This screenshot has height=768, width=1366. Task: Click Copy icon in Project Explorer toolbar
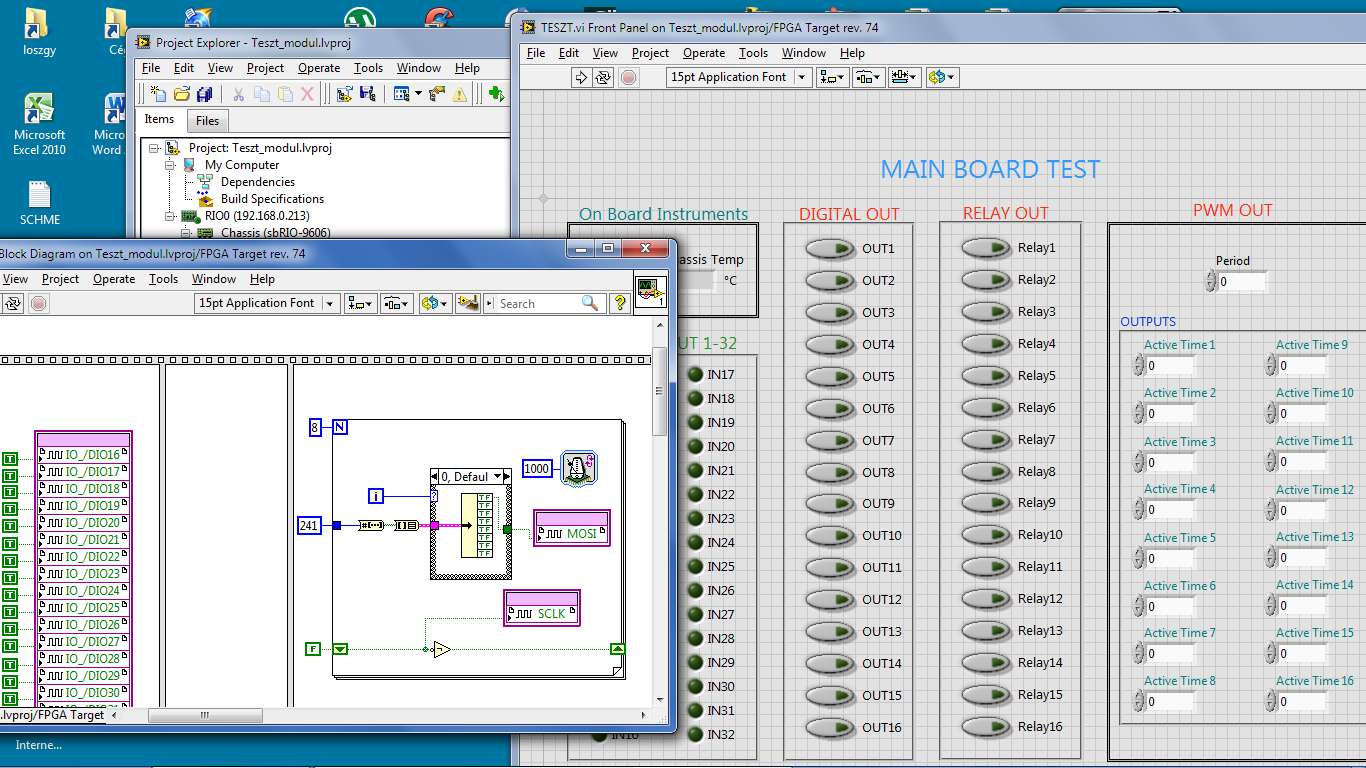coord(261,94)
